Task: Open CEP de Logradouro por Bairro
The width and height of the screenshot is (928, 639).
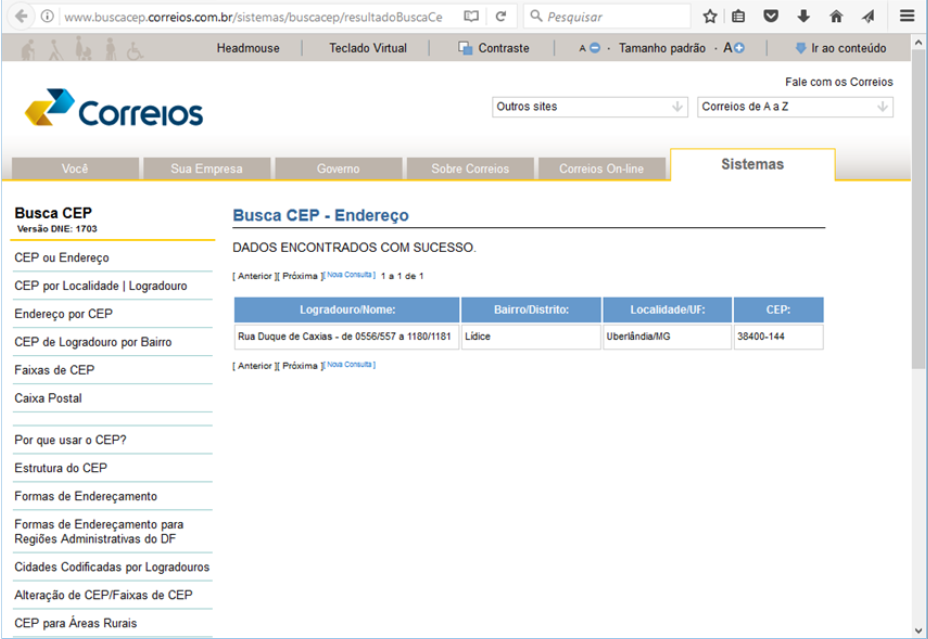Action: 93,343
